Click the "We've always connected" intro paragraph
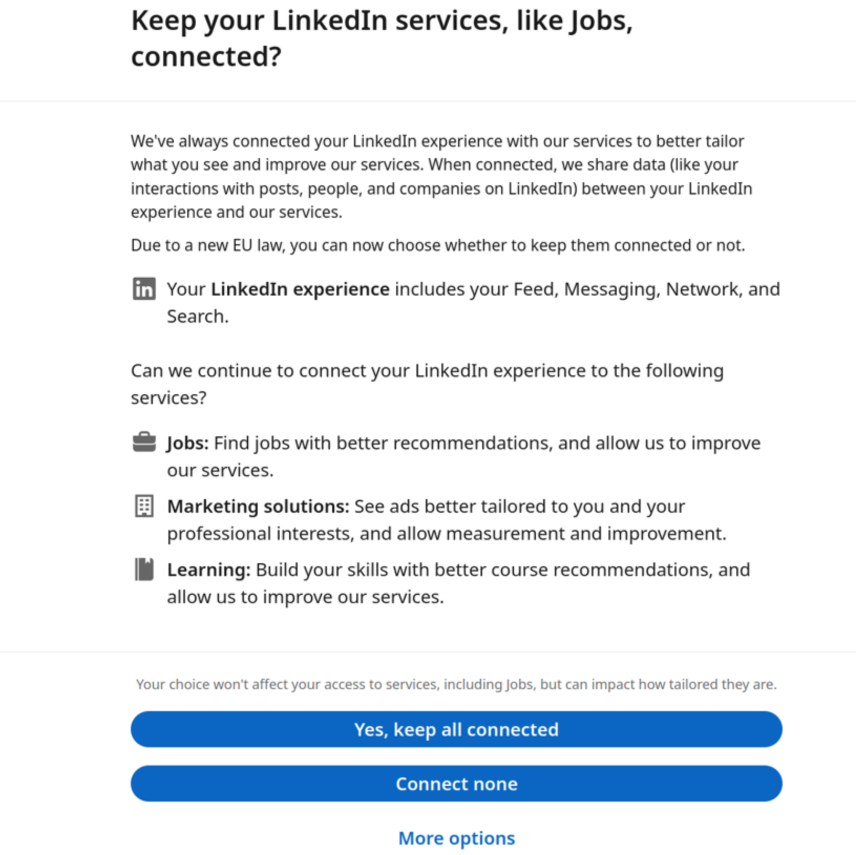Viewport: 856px width, 855px height. tap(440, 176)
